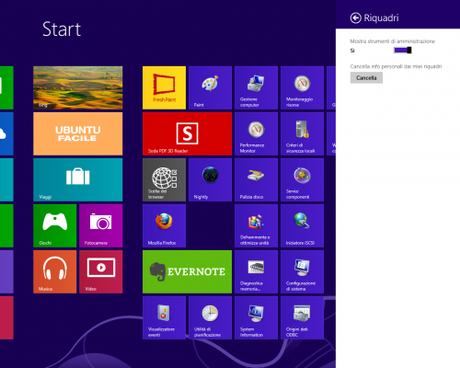
Task: Click the Cancella button
Action: [x=366, y=78]
